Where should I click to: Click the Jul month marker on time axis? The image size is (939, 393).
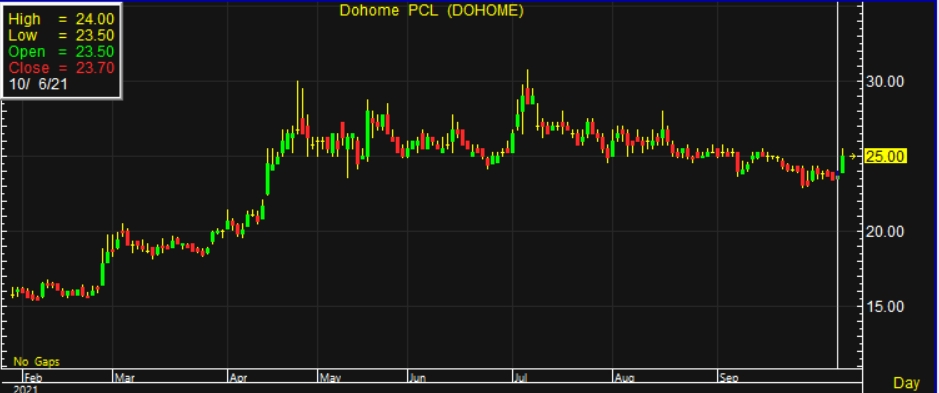[x=520, y=377]
